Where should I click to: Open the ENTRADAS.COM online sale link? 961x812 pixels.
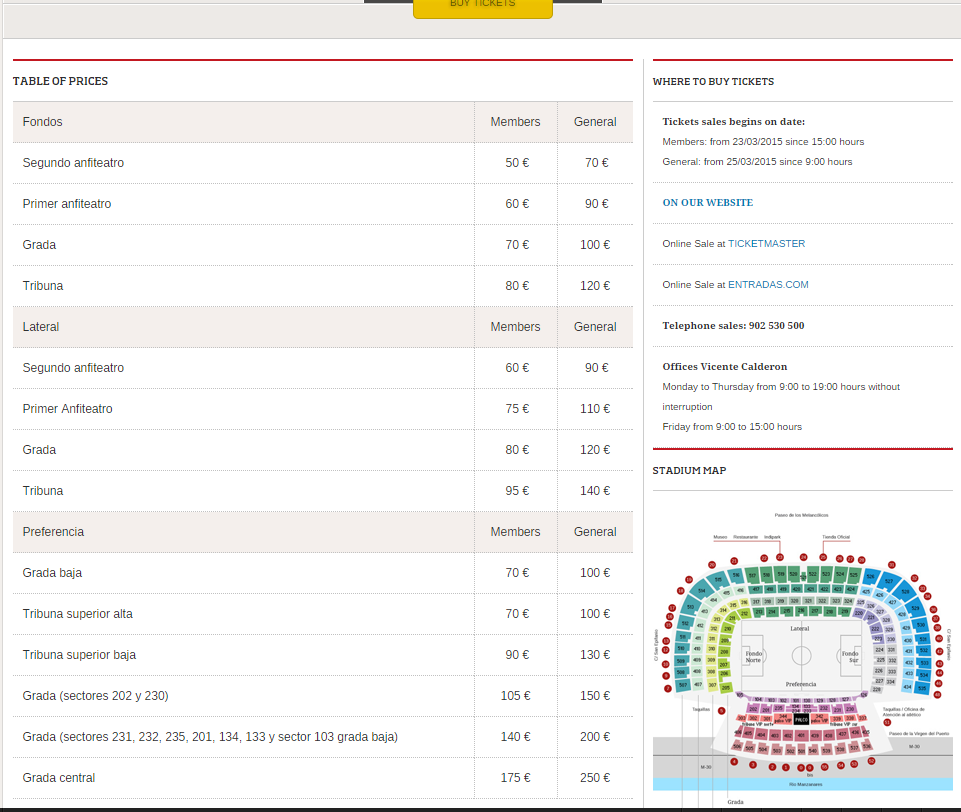coord(768,284)
